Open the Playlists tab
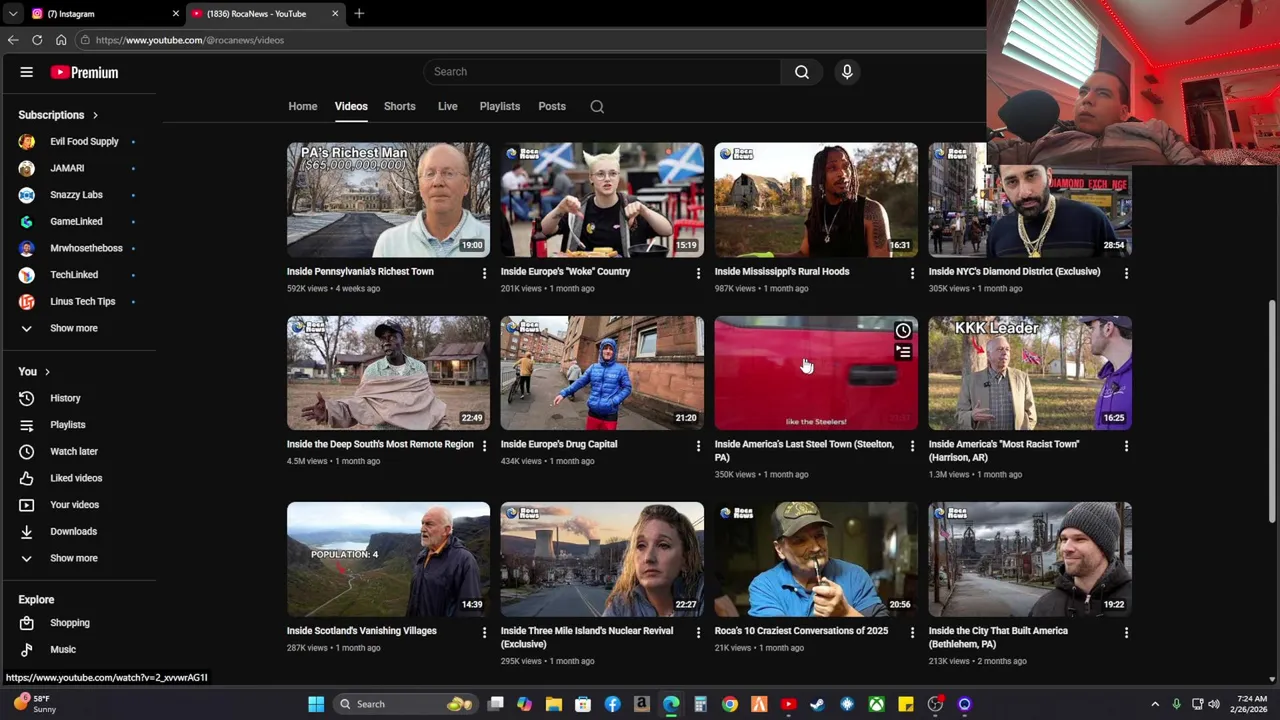The width and height of the screenshot is (1280, 720). tap(499, 106)
